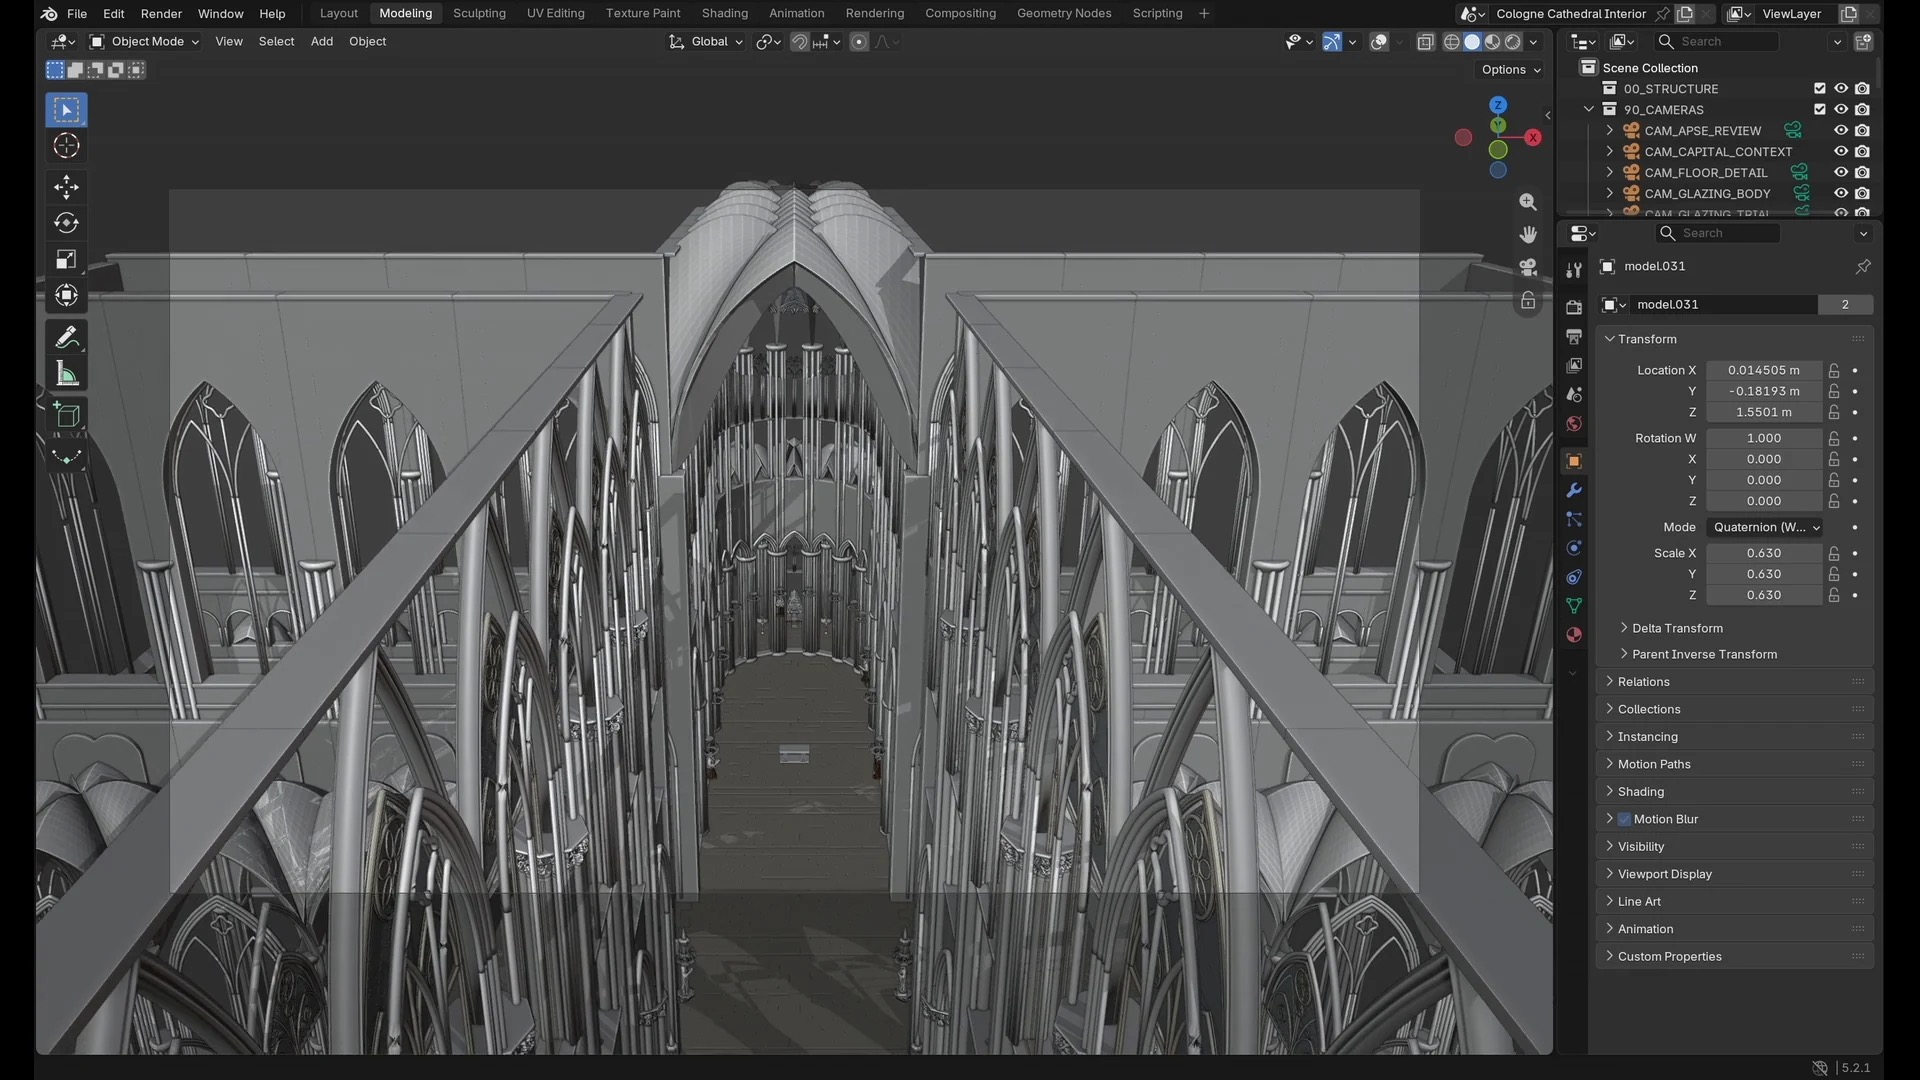Image resolution: width=1920 pixels, height=1080 pixels.
Task: Select the Add Cube tool
Action: [66, 415]
